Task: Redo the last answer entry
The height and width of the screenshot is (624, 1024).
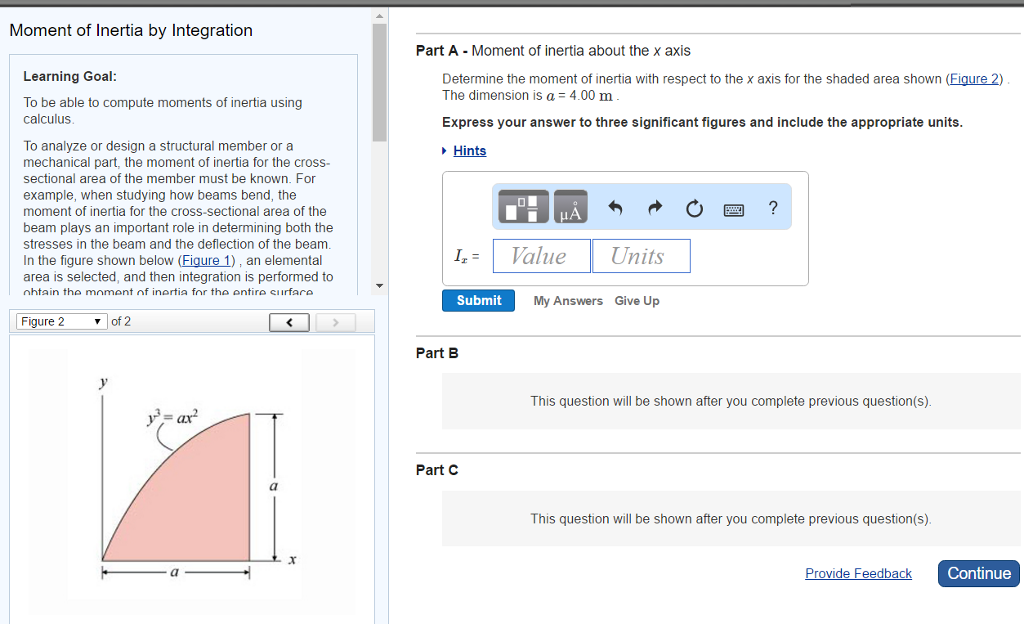Action: click(x=655, y=206)
